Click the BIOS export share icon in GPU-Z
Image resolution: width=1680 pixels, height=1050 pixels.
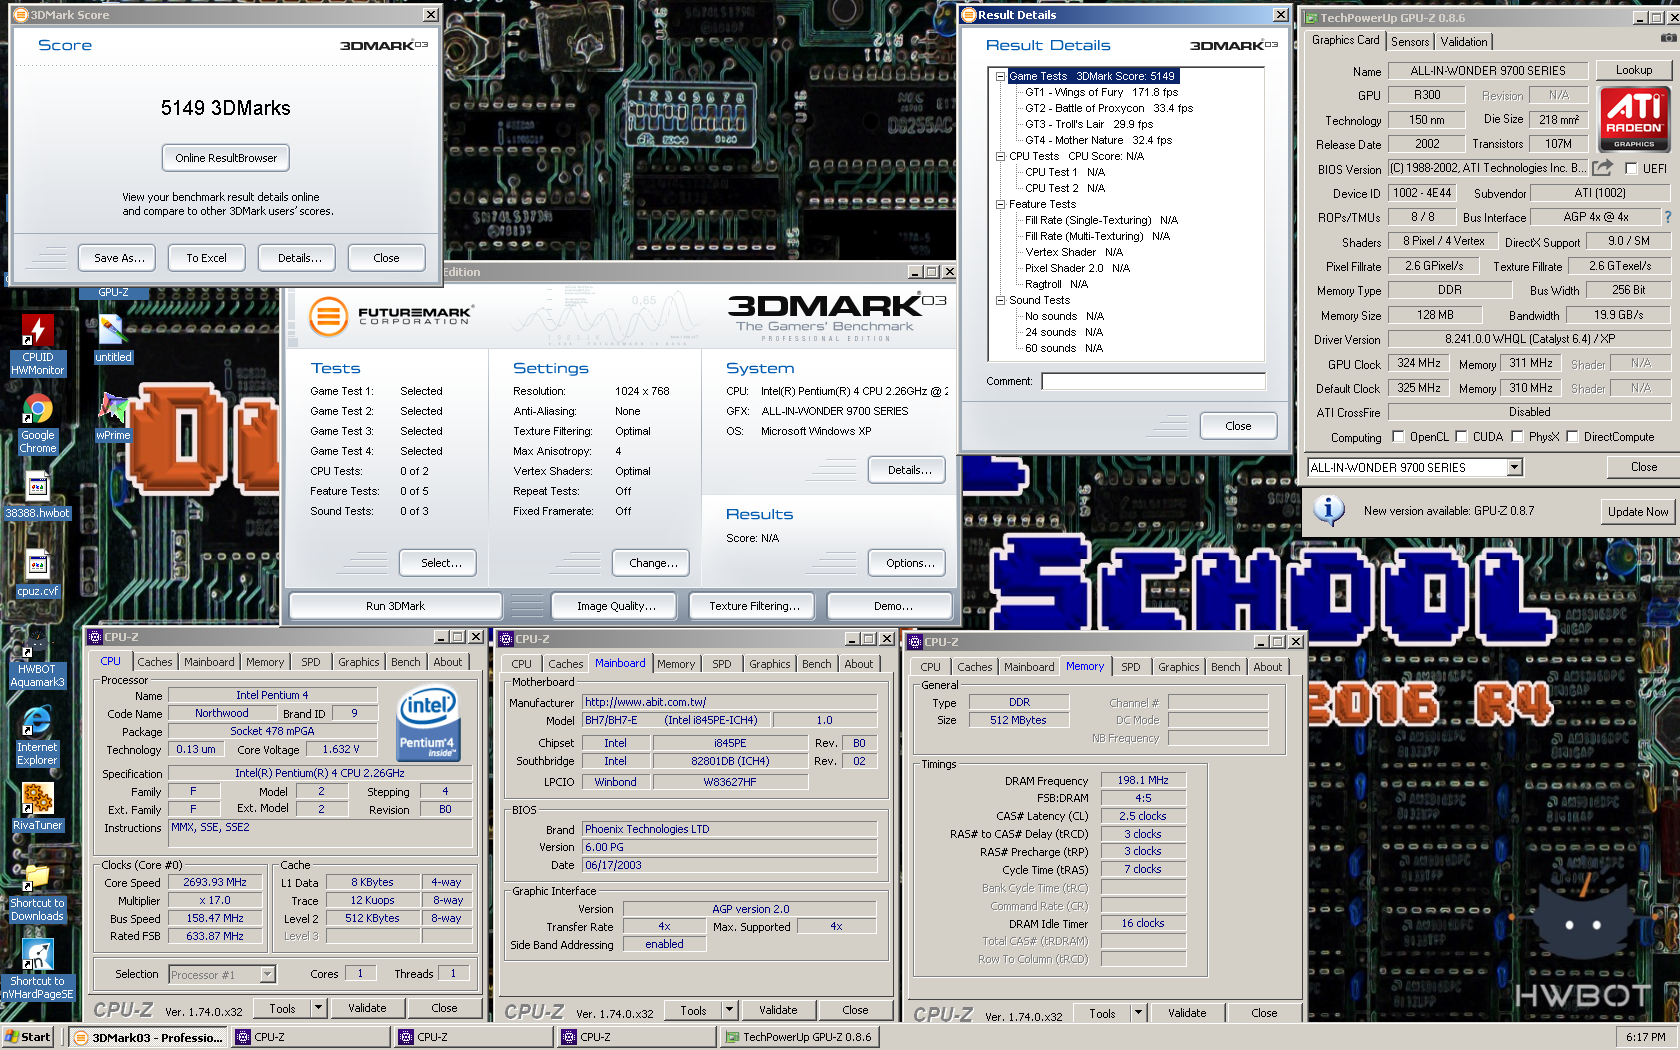coord(1603,168)
